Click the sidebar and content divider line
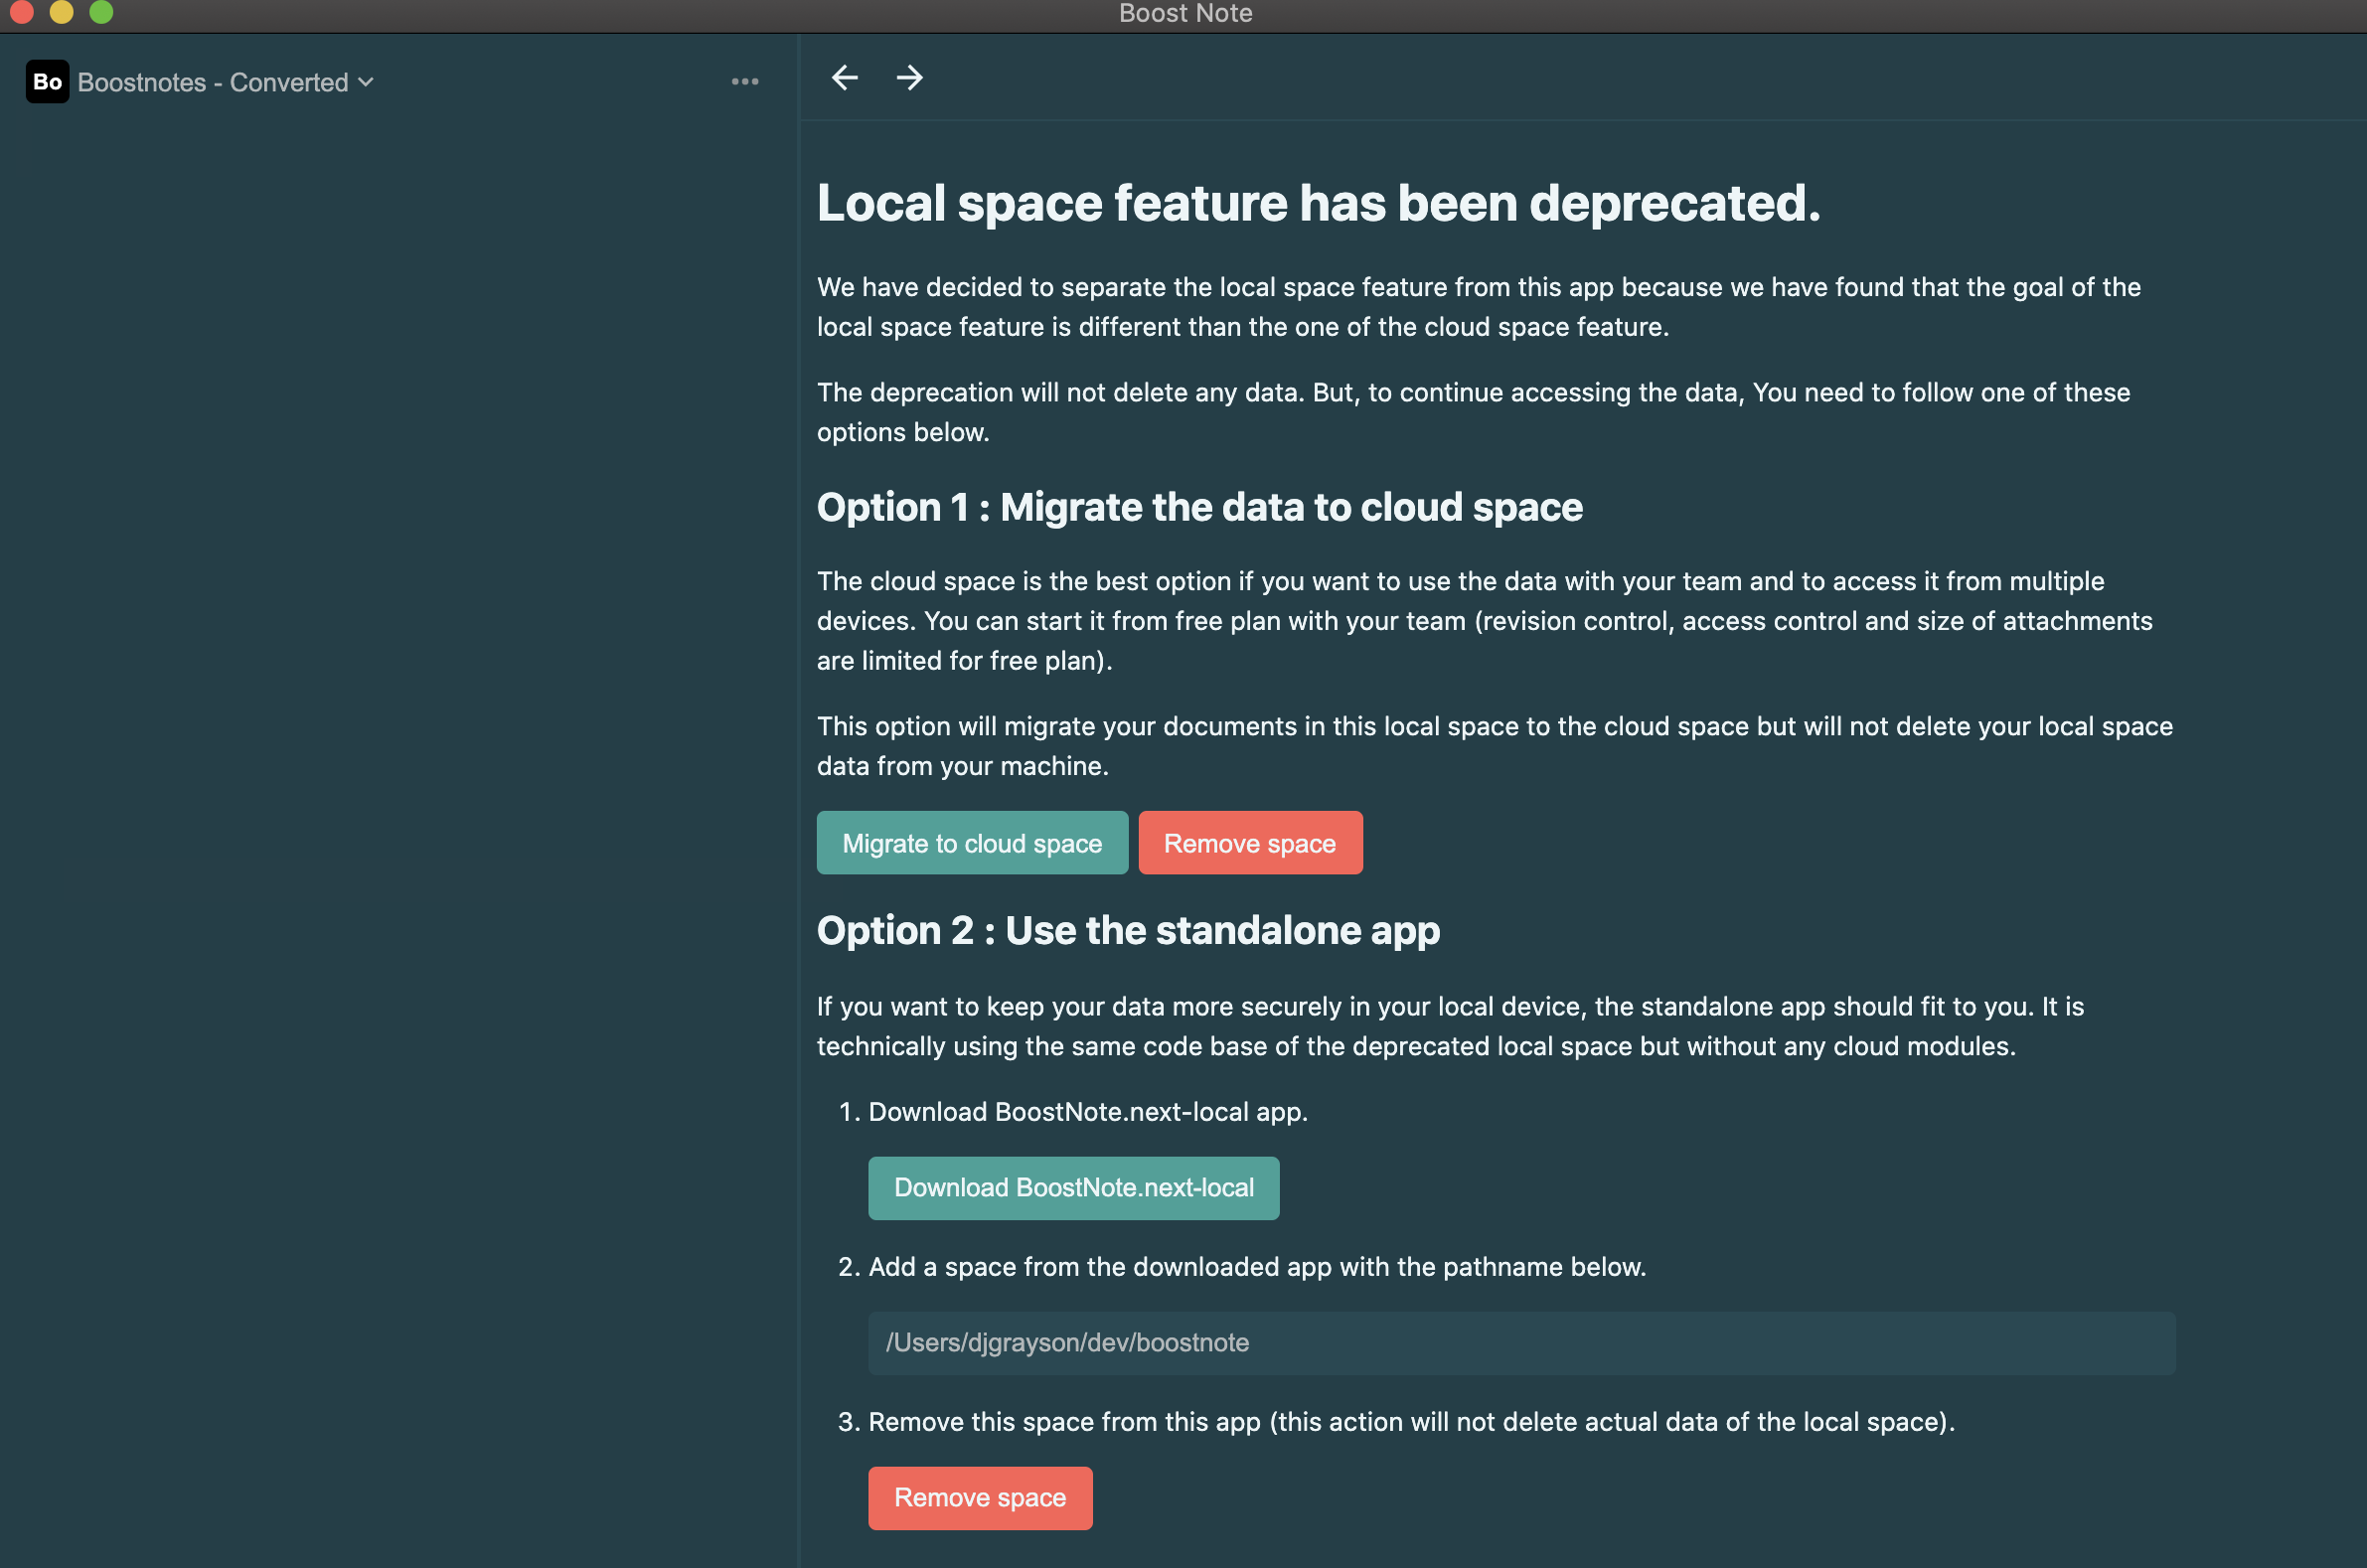The width and height of the screenshot is (2367, 1568). pyautogui.click(x=798, y=800)
